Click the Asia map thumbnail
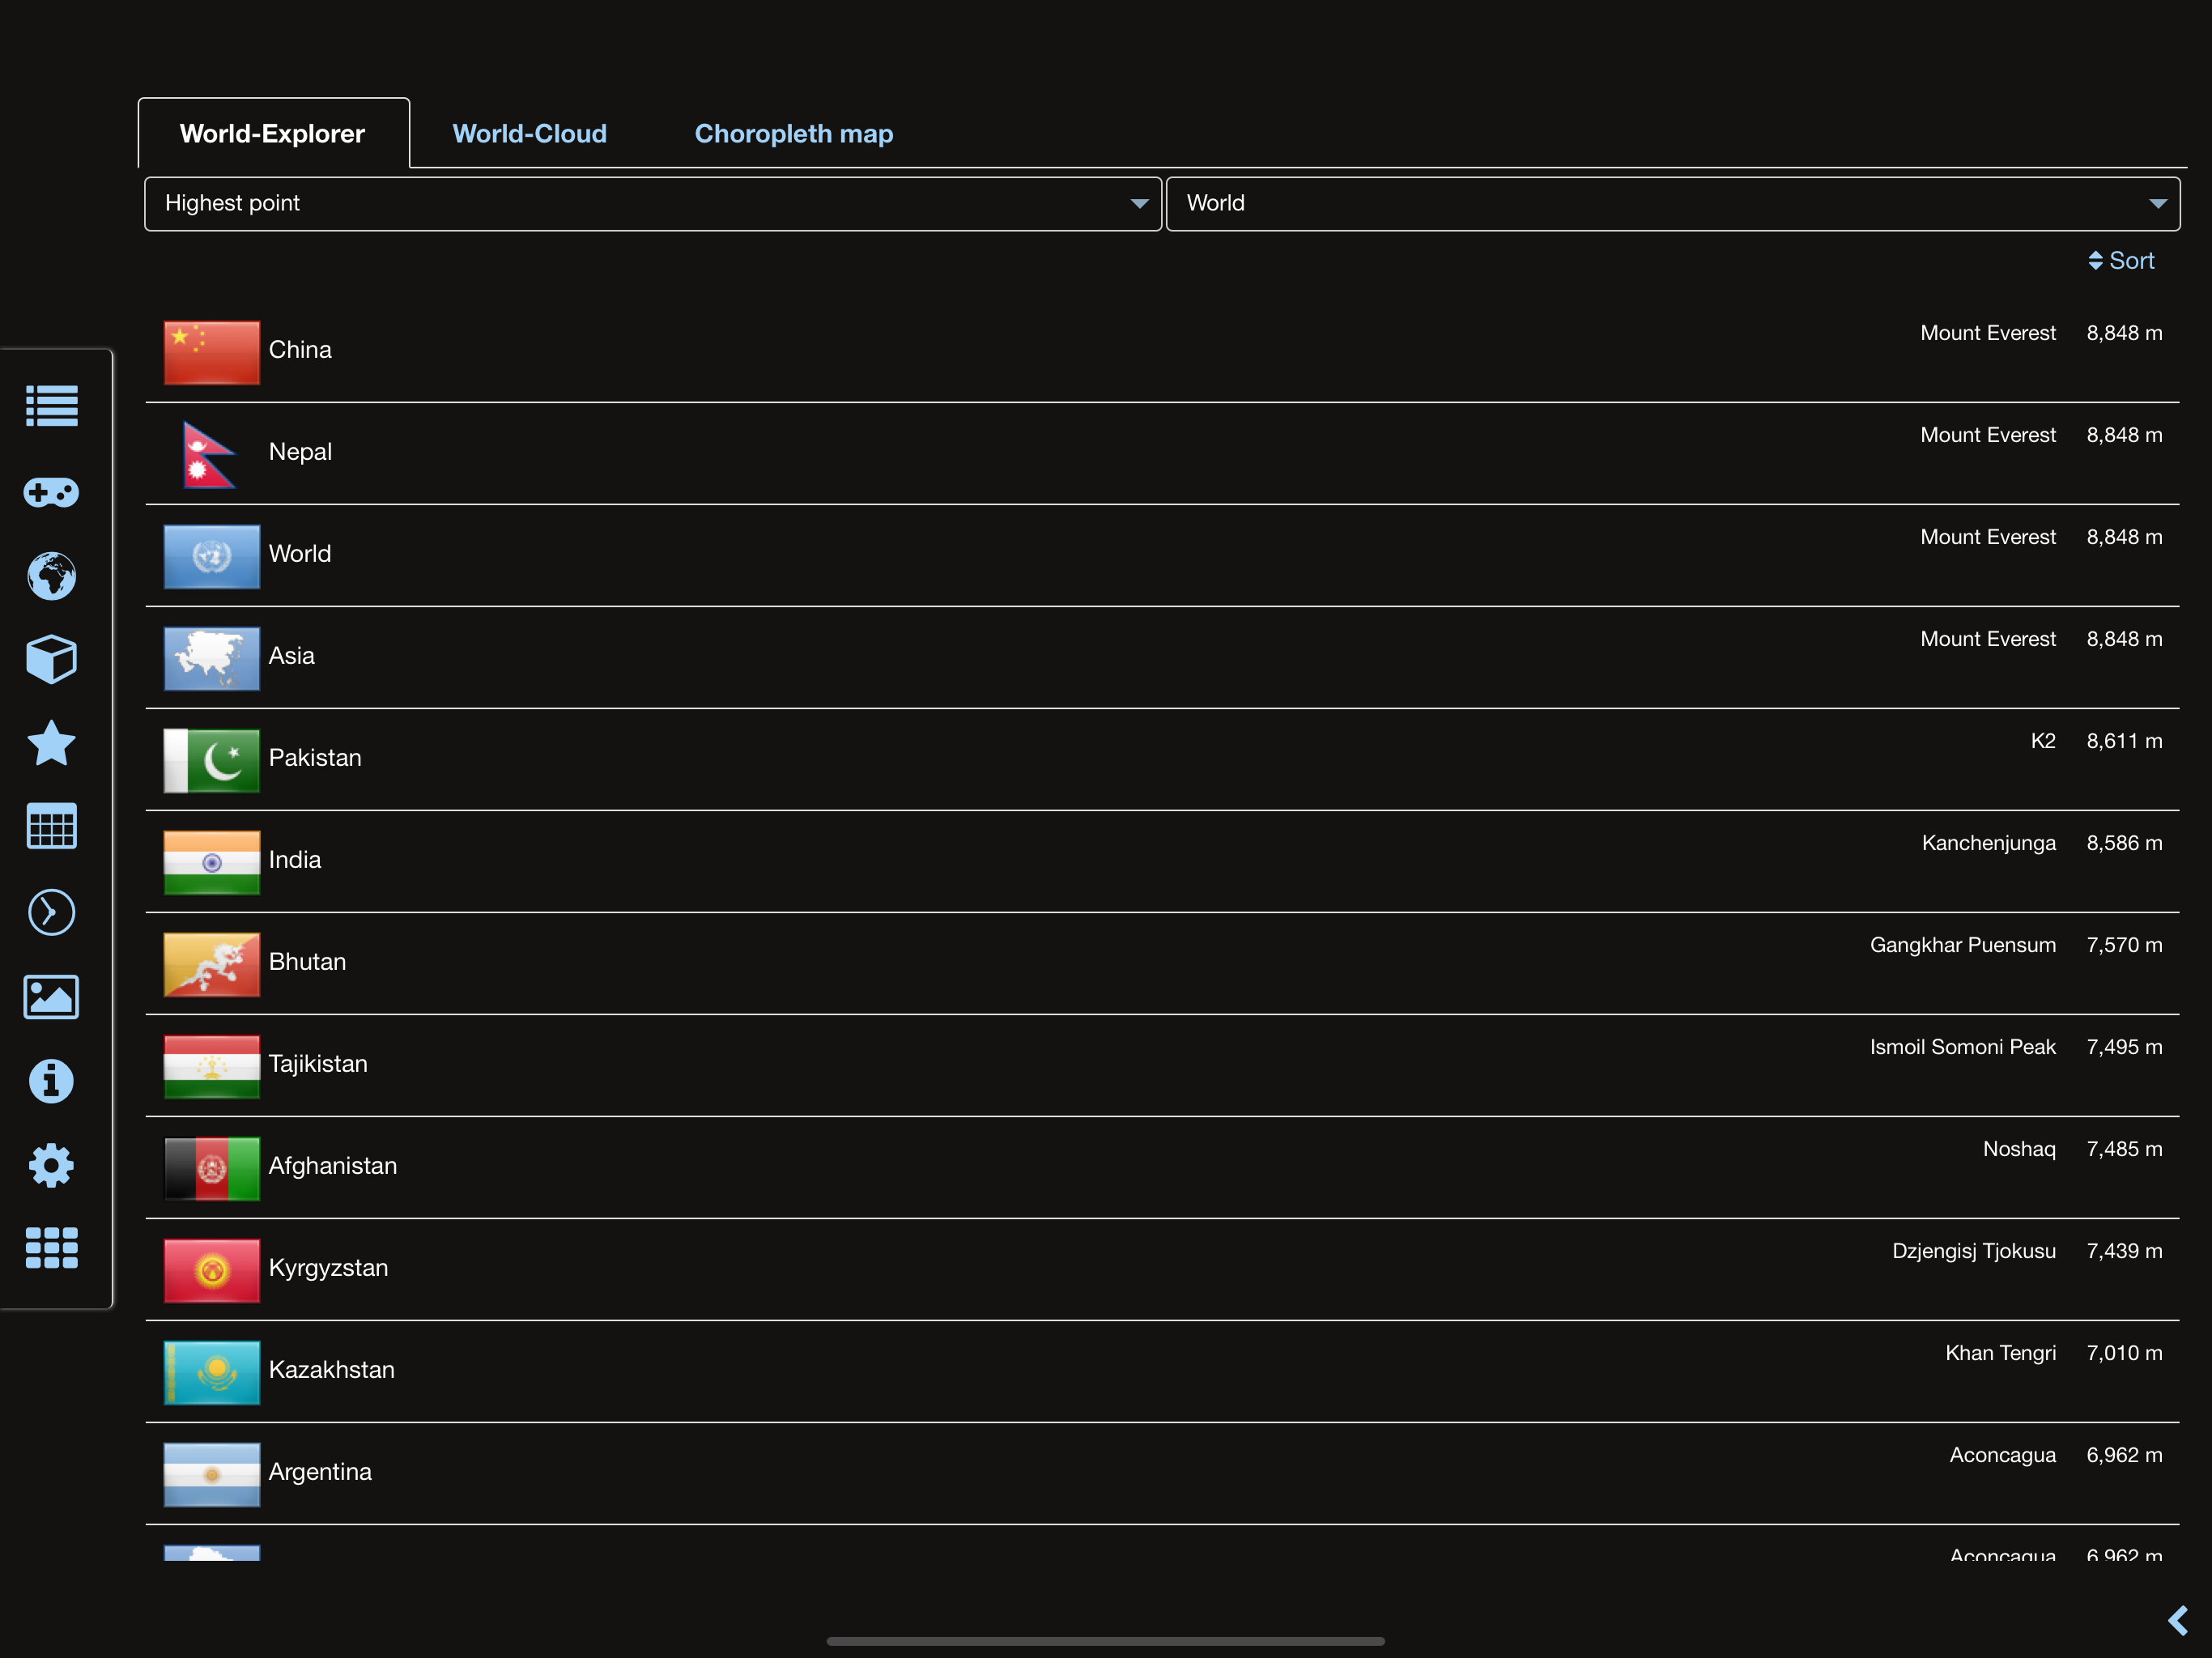Screen dimensions: 2212x1658 point(212,658)
